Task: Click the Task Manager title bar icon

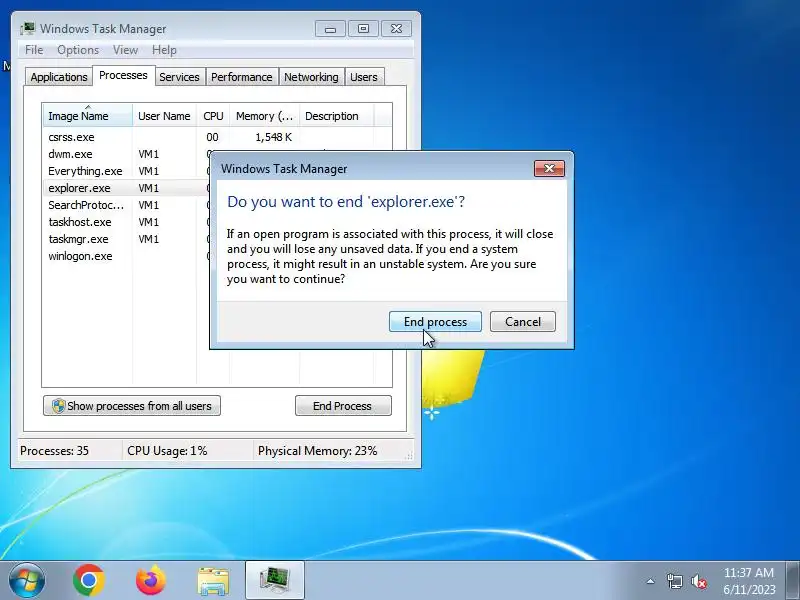Action: tap(28, 29)
